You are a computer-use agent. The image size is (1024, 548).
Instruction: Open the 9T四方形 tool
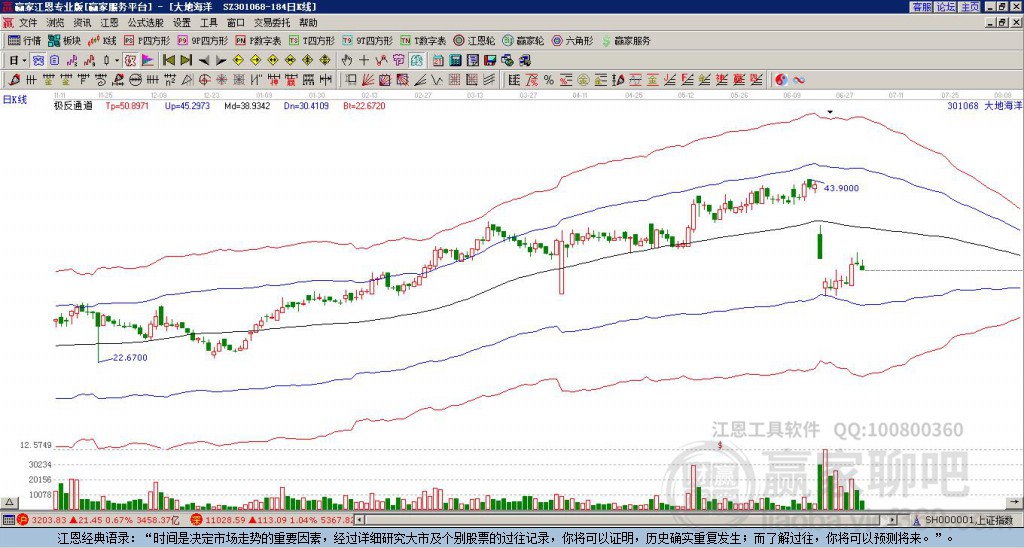point(368,40)
